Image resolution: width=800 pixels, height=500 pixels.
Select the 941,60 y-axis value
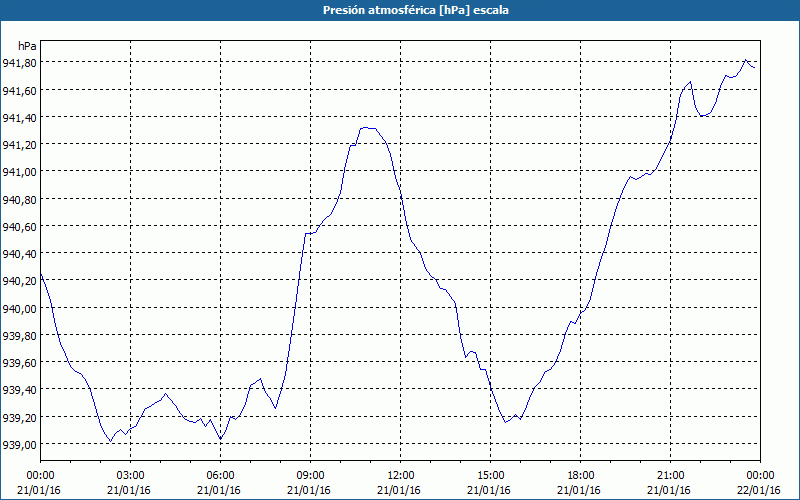[x=19, y=91]
